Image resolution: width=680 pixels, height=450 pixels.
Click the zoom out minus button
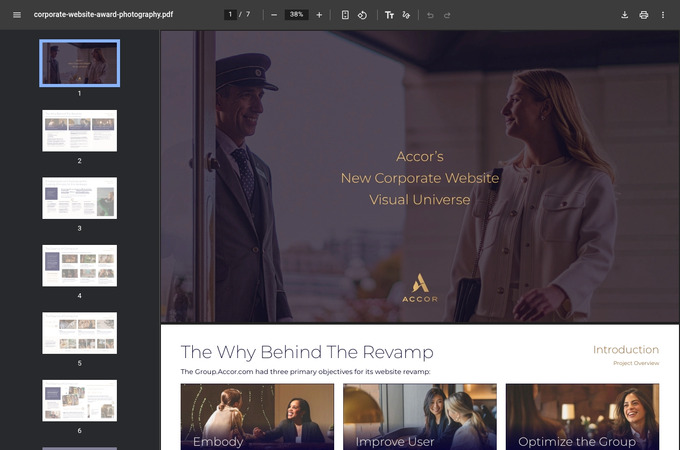click(274, 15)
